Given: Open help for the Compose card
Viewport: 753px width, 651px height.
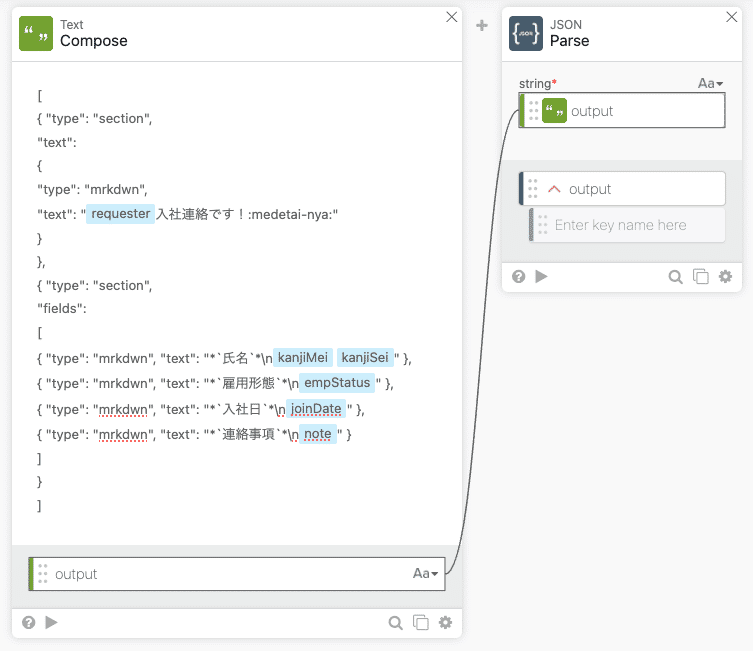Looking at the screenshot, I should coord(29,623).
